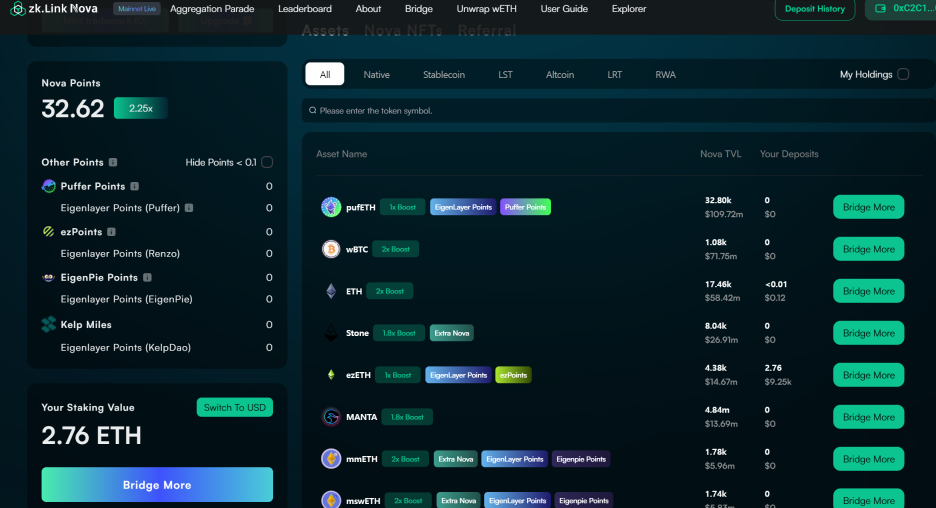Image resolution: width=936 pixels, height=508 pixels.
Task: Click the MANTA token icon
Action: pos(331,417)
